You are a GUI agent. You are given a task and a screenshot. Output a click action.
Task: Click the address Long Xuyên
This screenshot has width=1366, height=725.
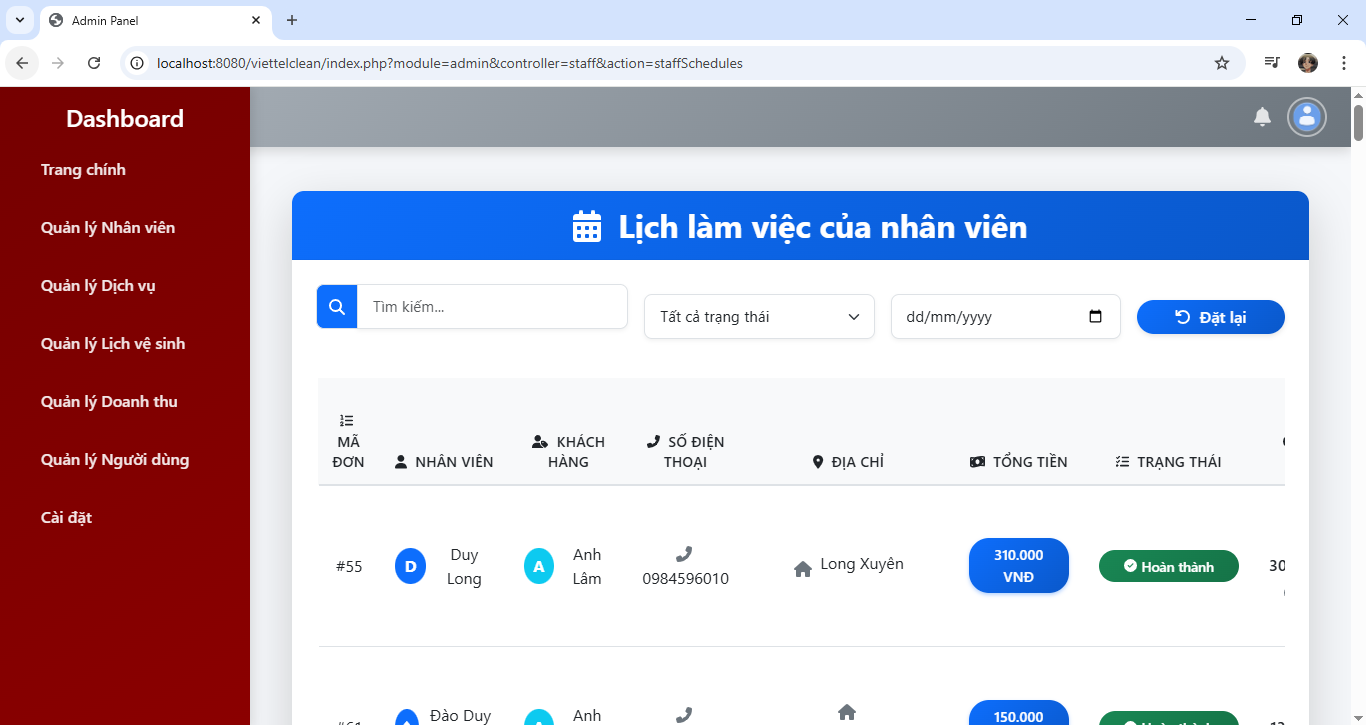(862, 564)
